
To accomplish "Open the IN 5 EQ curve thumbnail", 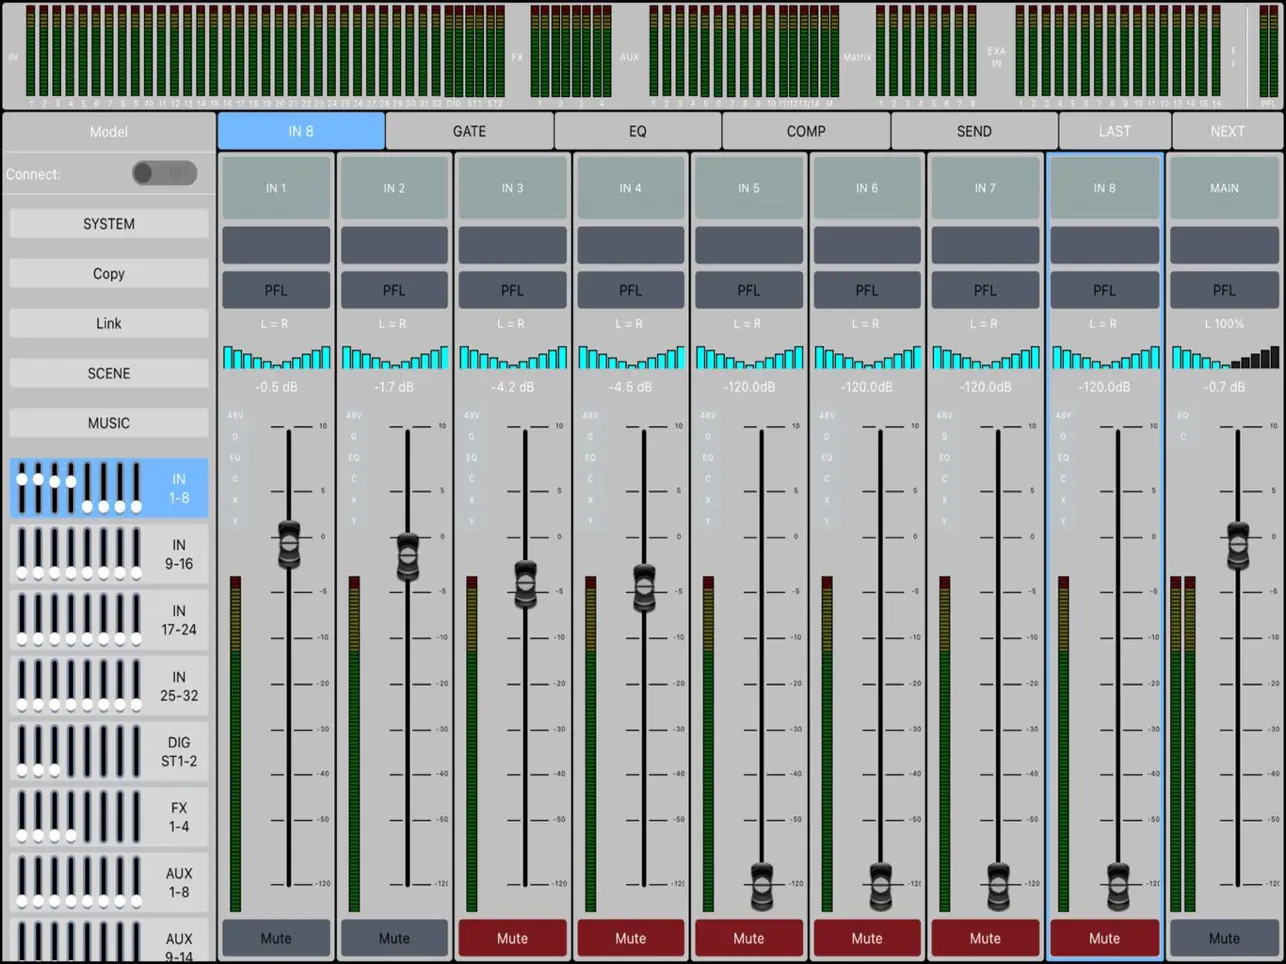I will (748, 357).
